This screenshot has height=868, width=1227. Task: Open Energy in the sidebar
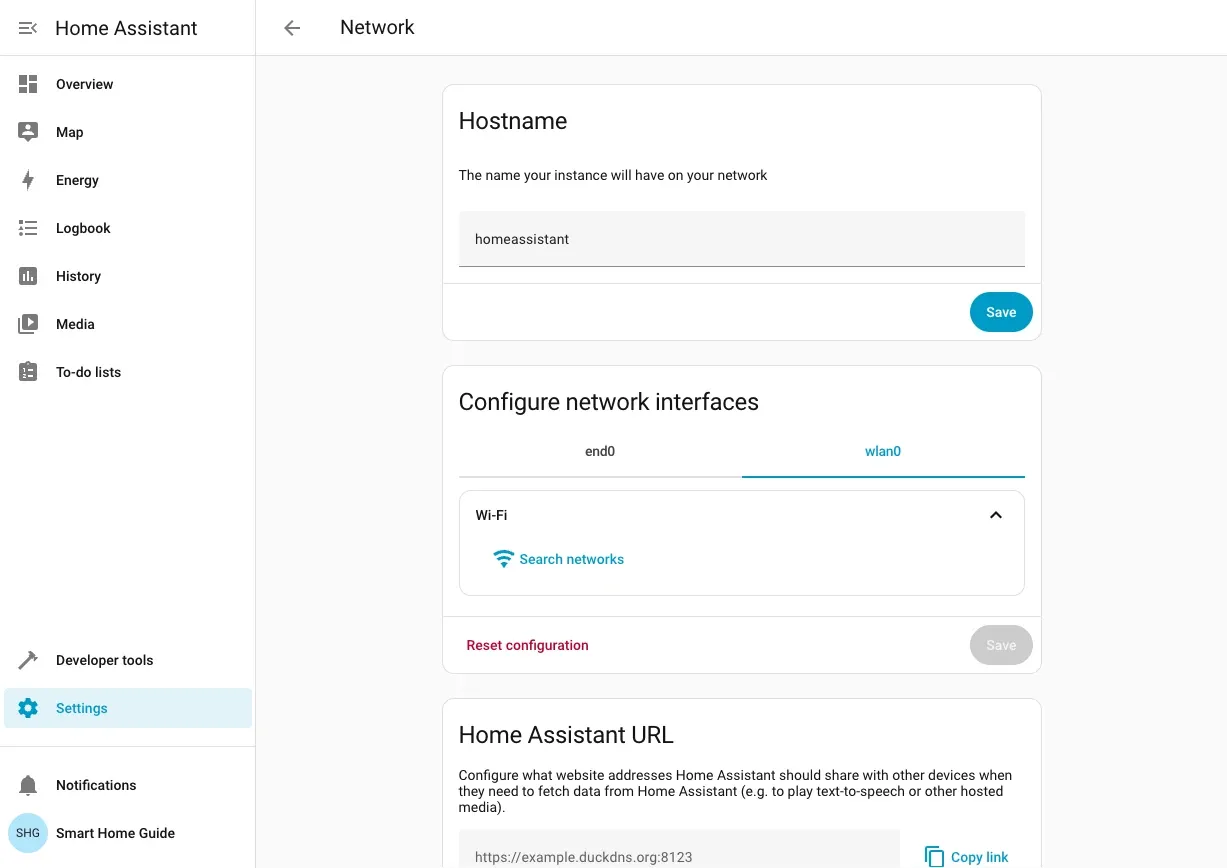pos(128,180)
